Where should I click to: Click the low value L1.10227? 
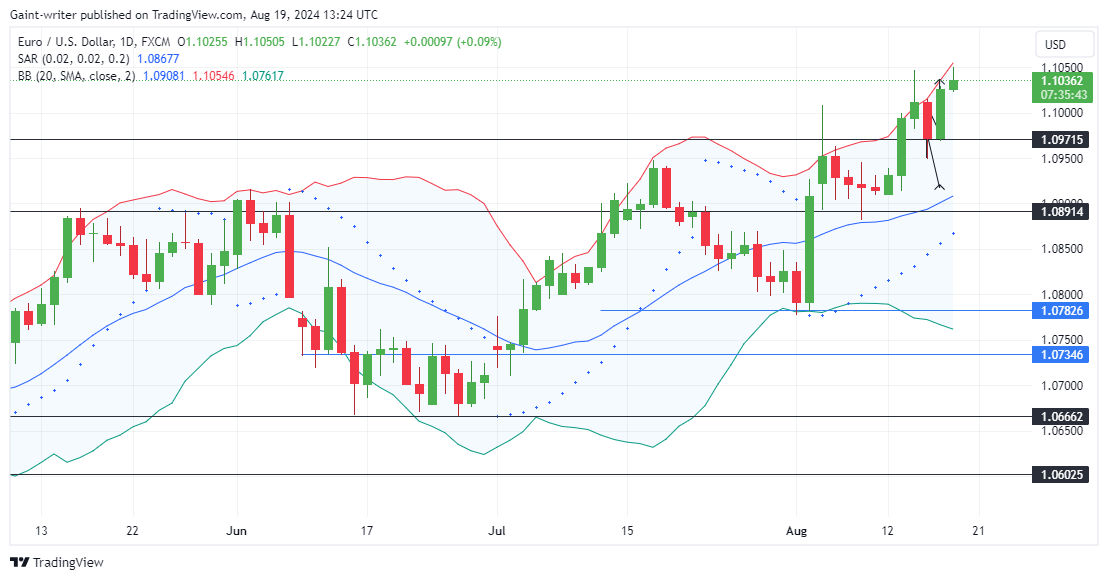(315, 42)
